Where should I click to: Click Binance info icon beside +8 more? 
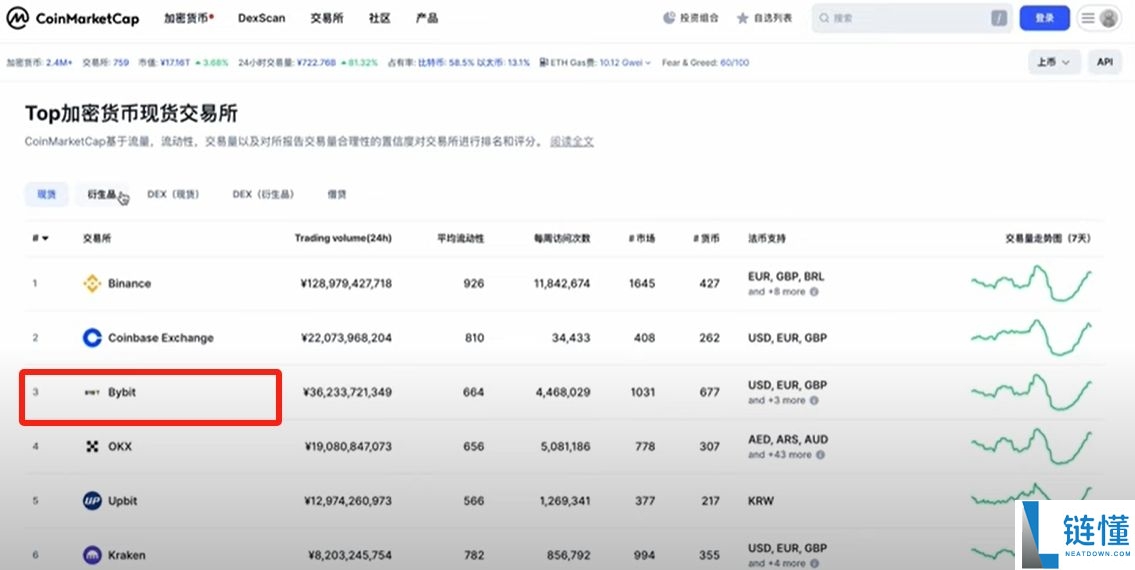[x=814, y=292]
